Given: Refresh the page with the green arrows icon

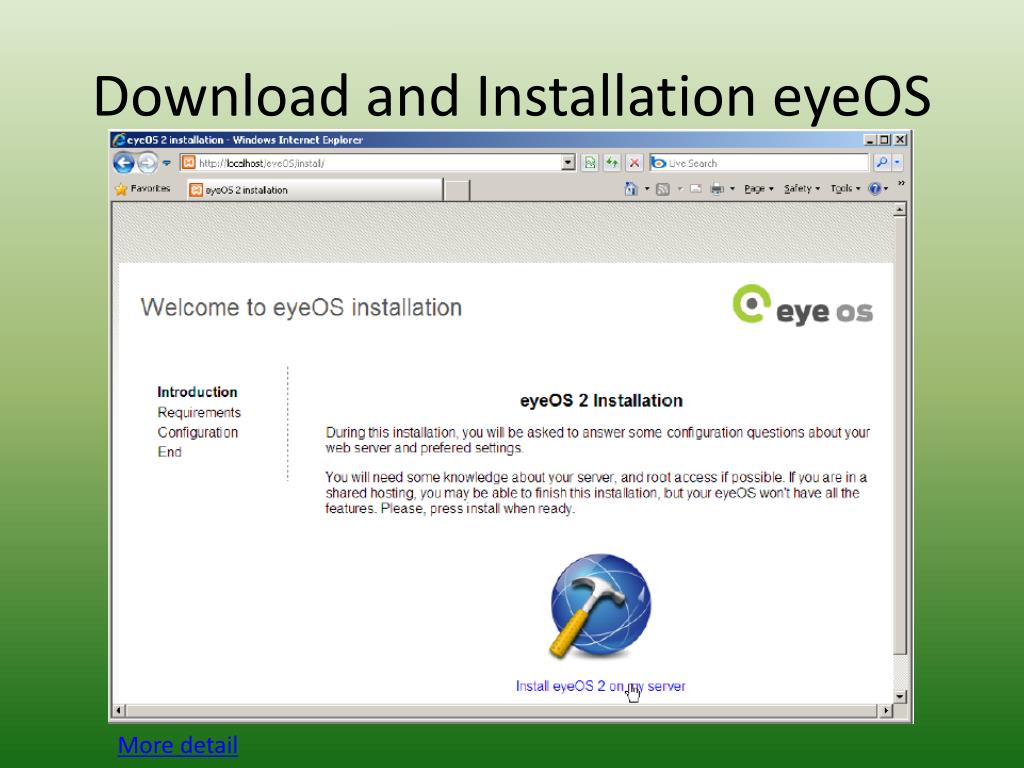Looking at the screenshot, I should (612, 163).
